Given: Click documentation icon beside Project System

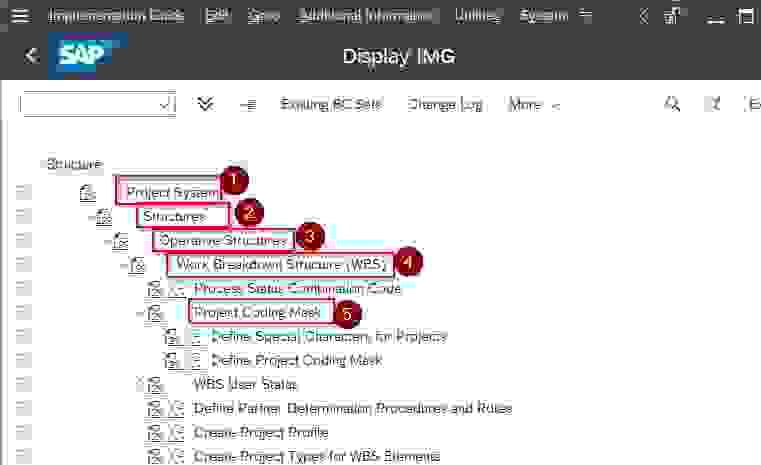Looking at the screenshot, I should 88,192.
